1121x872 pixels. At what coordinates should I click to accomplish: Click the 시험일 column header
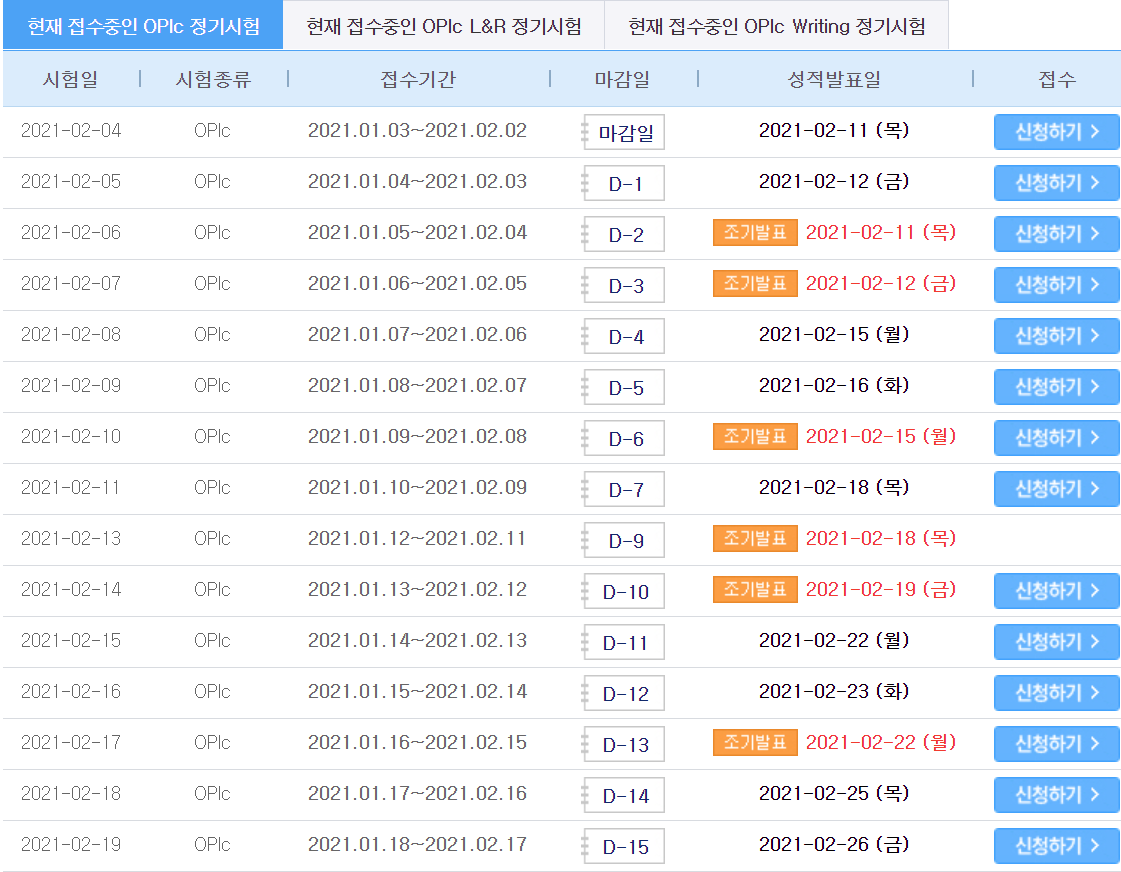pos(70,79)
